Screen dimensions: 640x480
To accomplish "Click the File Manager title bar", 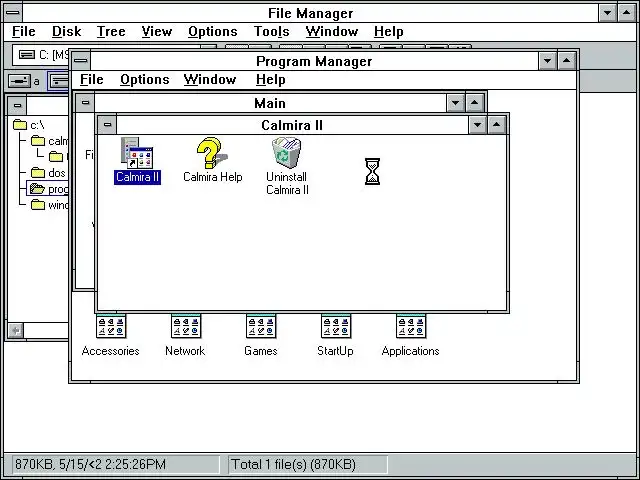I will point(311,13).
